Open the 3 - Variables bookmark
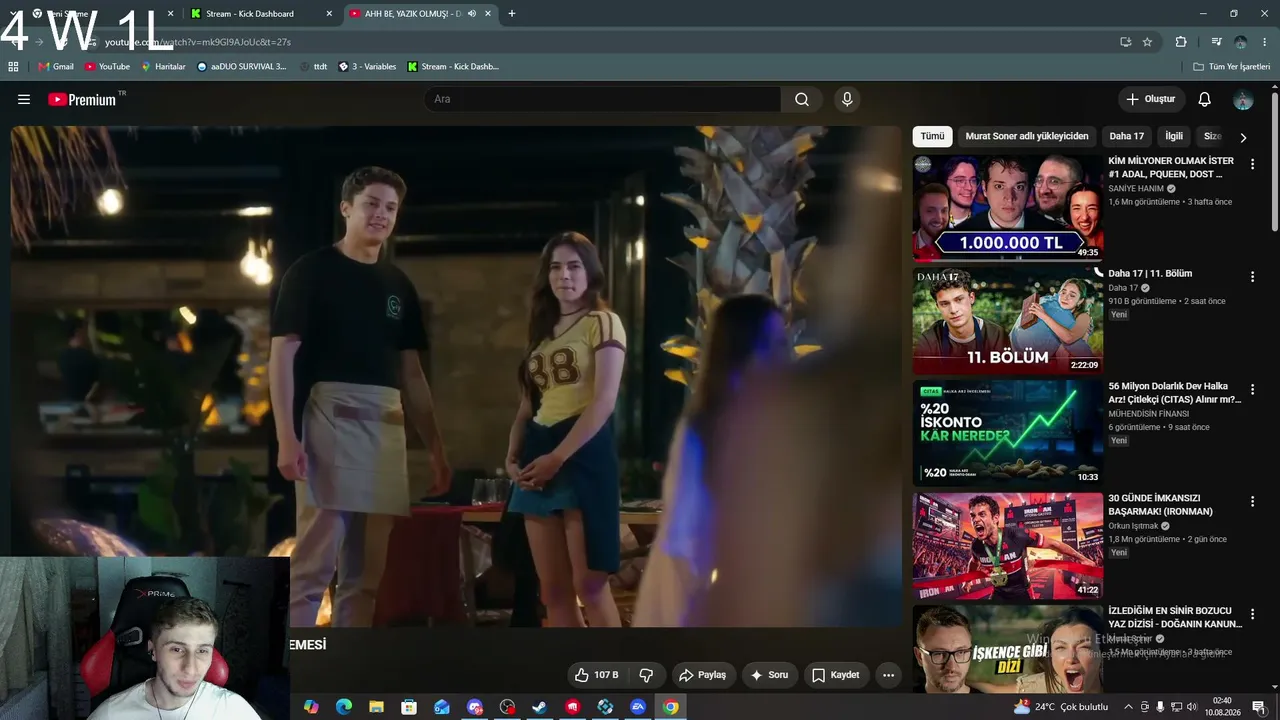This screenshot has height=720, width=1280. coord(367,67)
